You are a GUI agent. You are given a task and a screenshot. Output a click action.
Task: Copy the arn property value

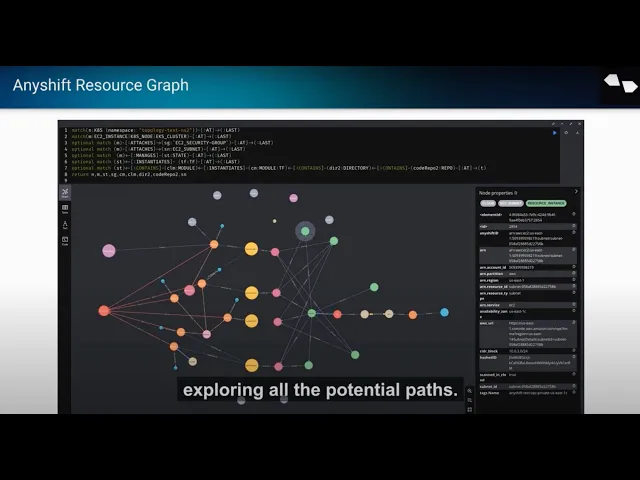(574, 249)
